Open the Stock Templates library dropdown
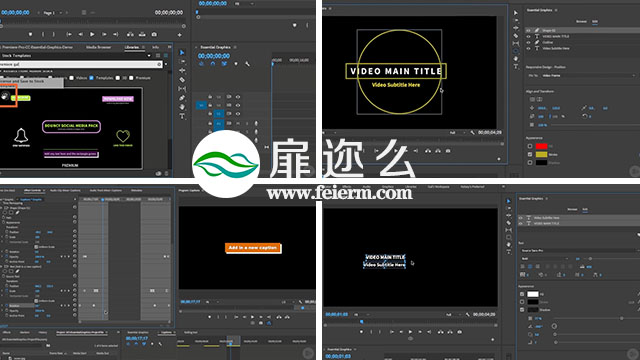This screenshot has width=640, height=360. tap(75, 56)
